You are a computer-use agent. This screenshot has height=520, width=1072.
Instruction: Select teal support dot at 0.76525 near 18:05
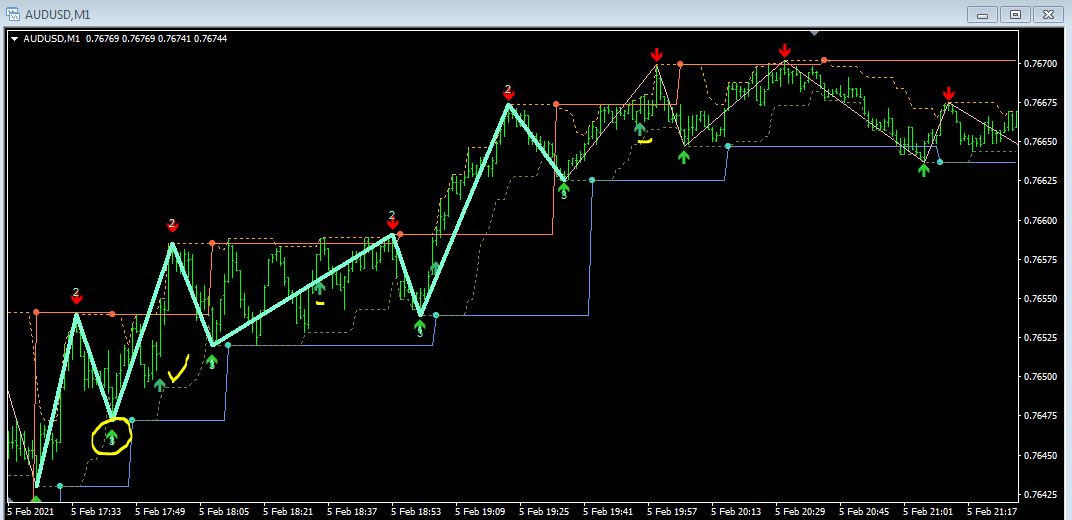tap(228, 345)
